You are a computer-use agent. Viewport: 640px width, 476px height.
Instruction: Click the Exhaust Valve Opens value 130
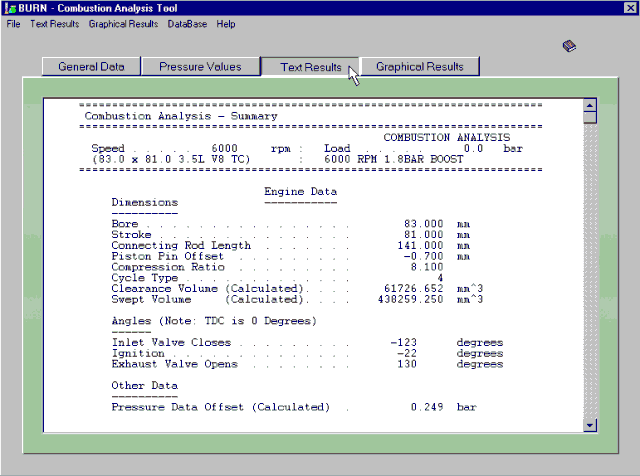(x=407, y=364)
